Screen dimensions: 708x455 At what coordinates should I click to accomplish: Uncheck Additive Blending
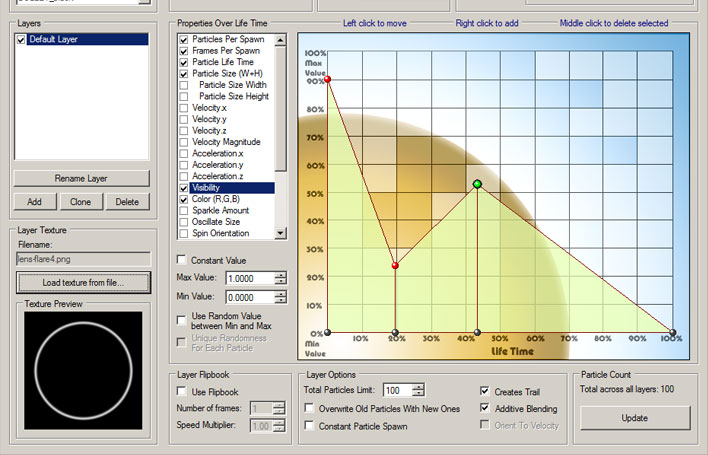click(486, 408)
